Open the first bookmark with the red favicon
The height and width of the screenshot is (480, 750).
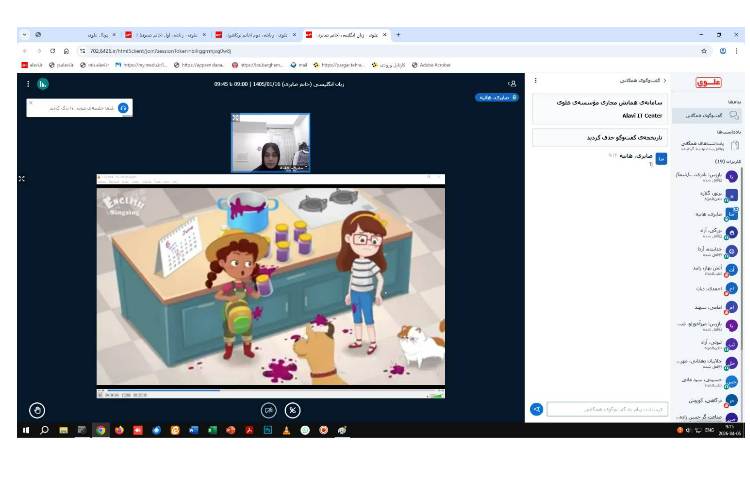pos(32,65)
